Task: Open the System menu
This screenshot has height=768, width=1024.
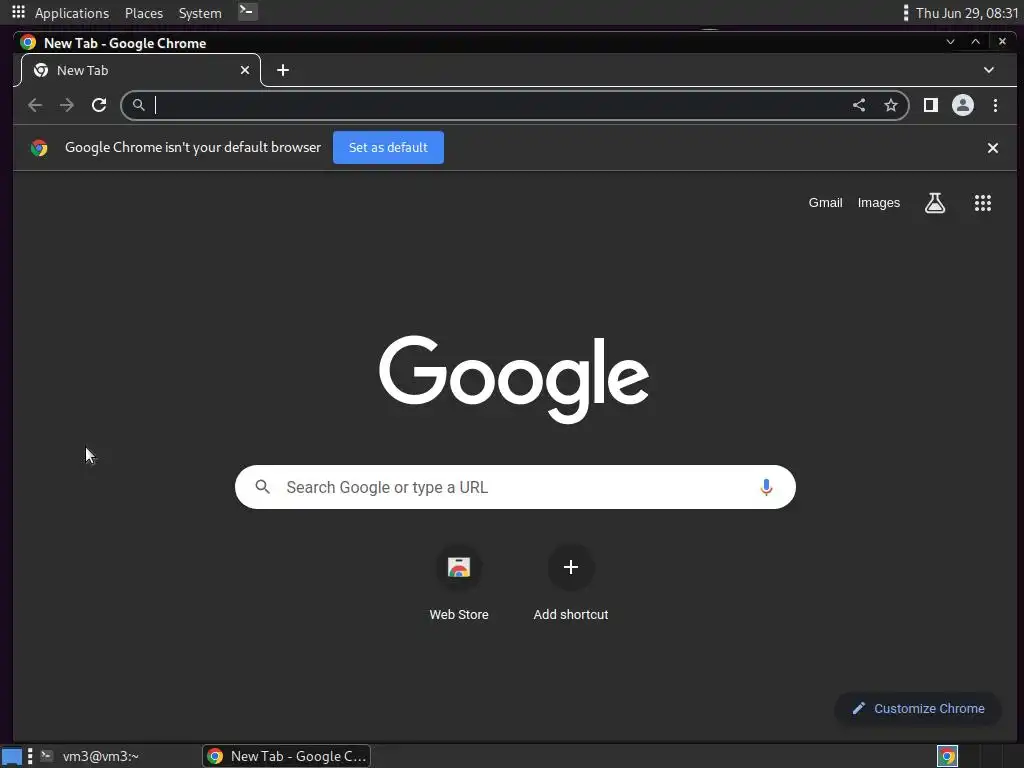Action: point(200,13)
